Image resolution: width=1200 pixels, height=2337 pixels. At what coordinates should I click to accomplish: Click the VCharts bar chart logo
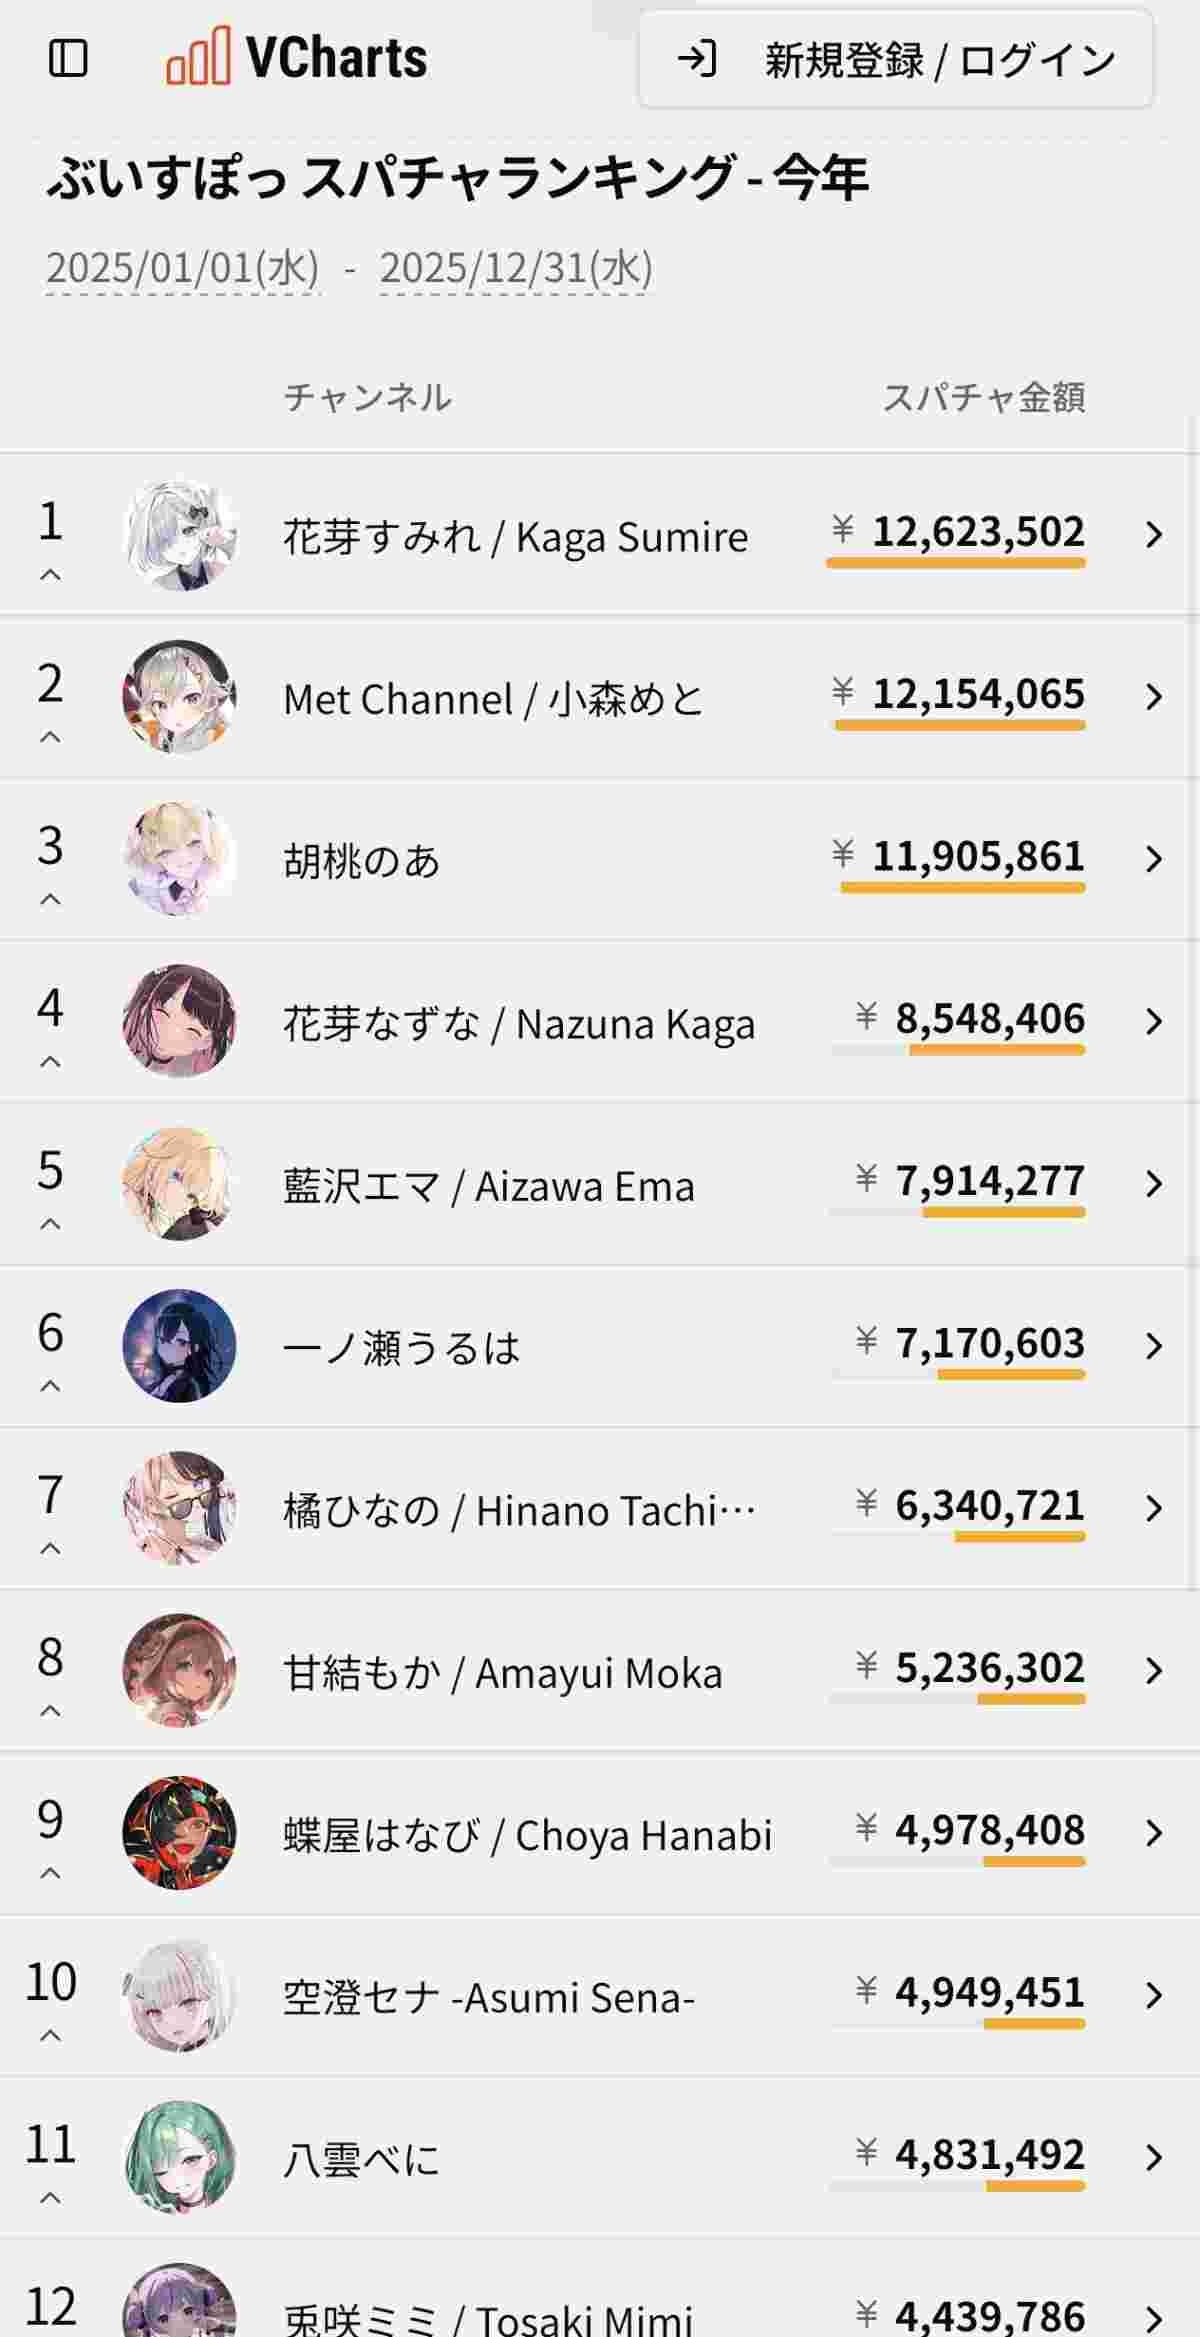tap(197, 57)
